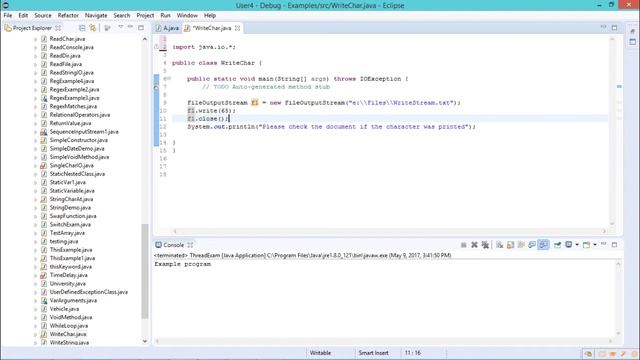Minimize the editor area
This screenshot has height=360, width=640.
tap(603, 27)
